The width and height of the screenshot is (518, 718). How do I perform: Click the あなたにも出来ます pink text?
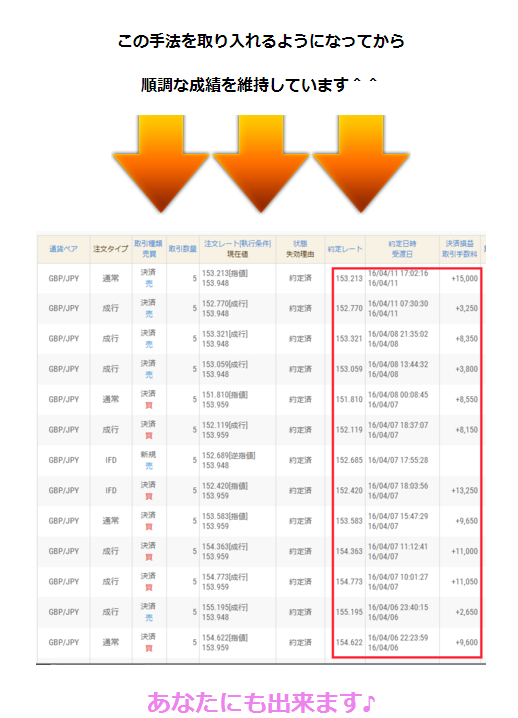(x=261, y=702)
